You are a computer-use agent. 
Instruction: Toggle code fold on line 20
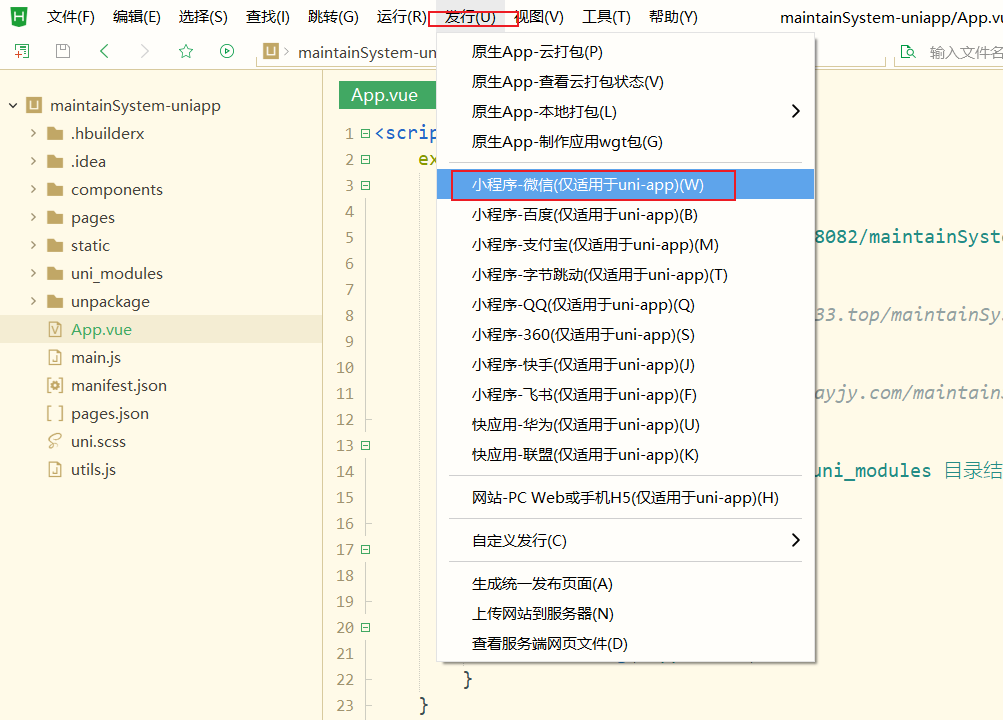(x=365, y=627)
